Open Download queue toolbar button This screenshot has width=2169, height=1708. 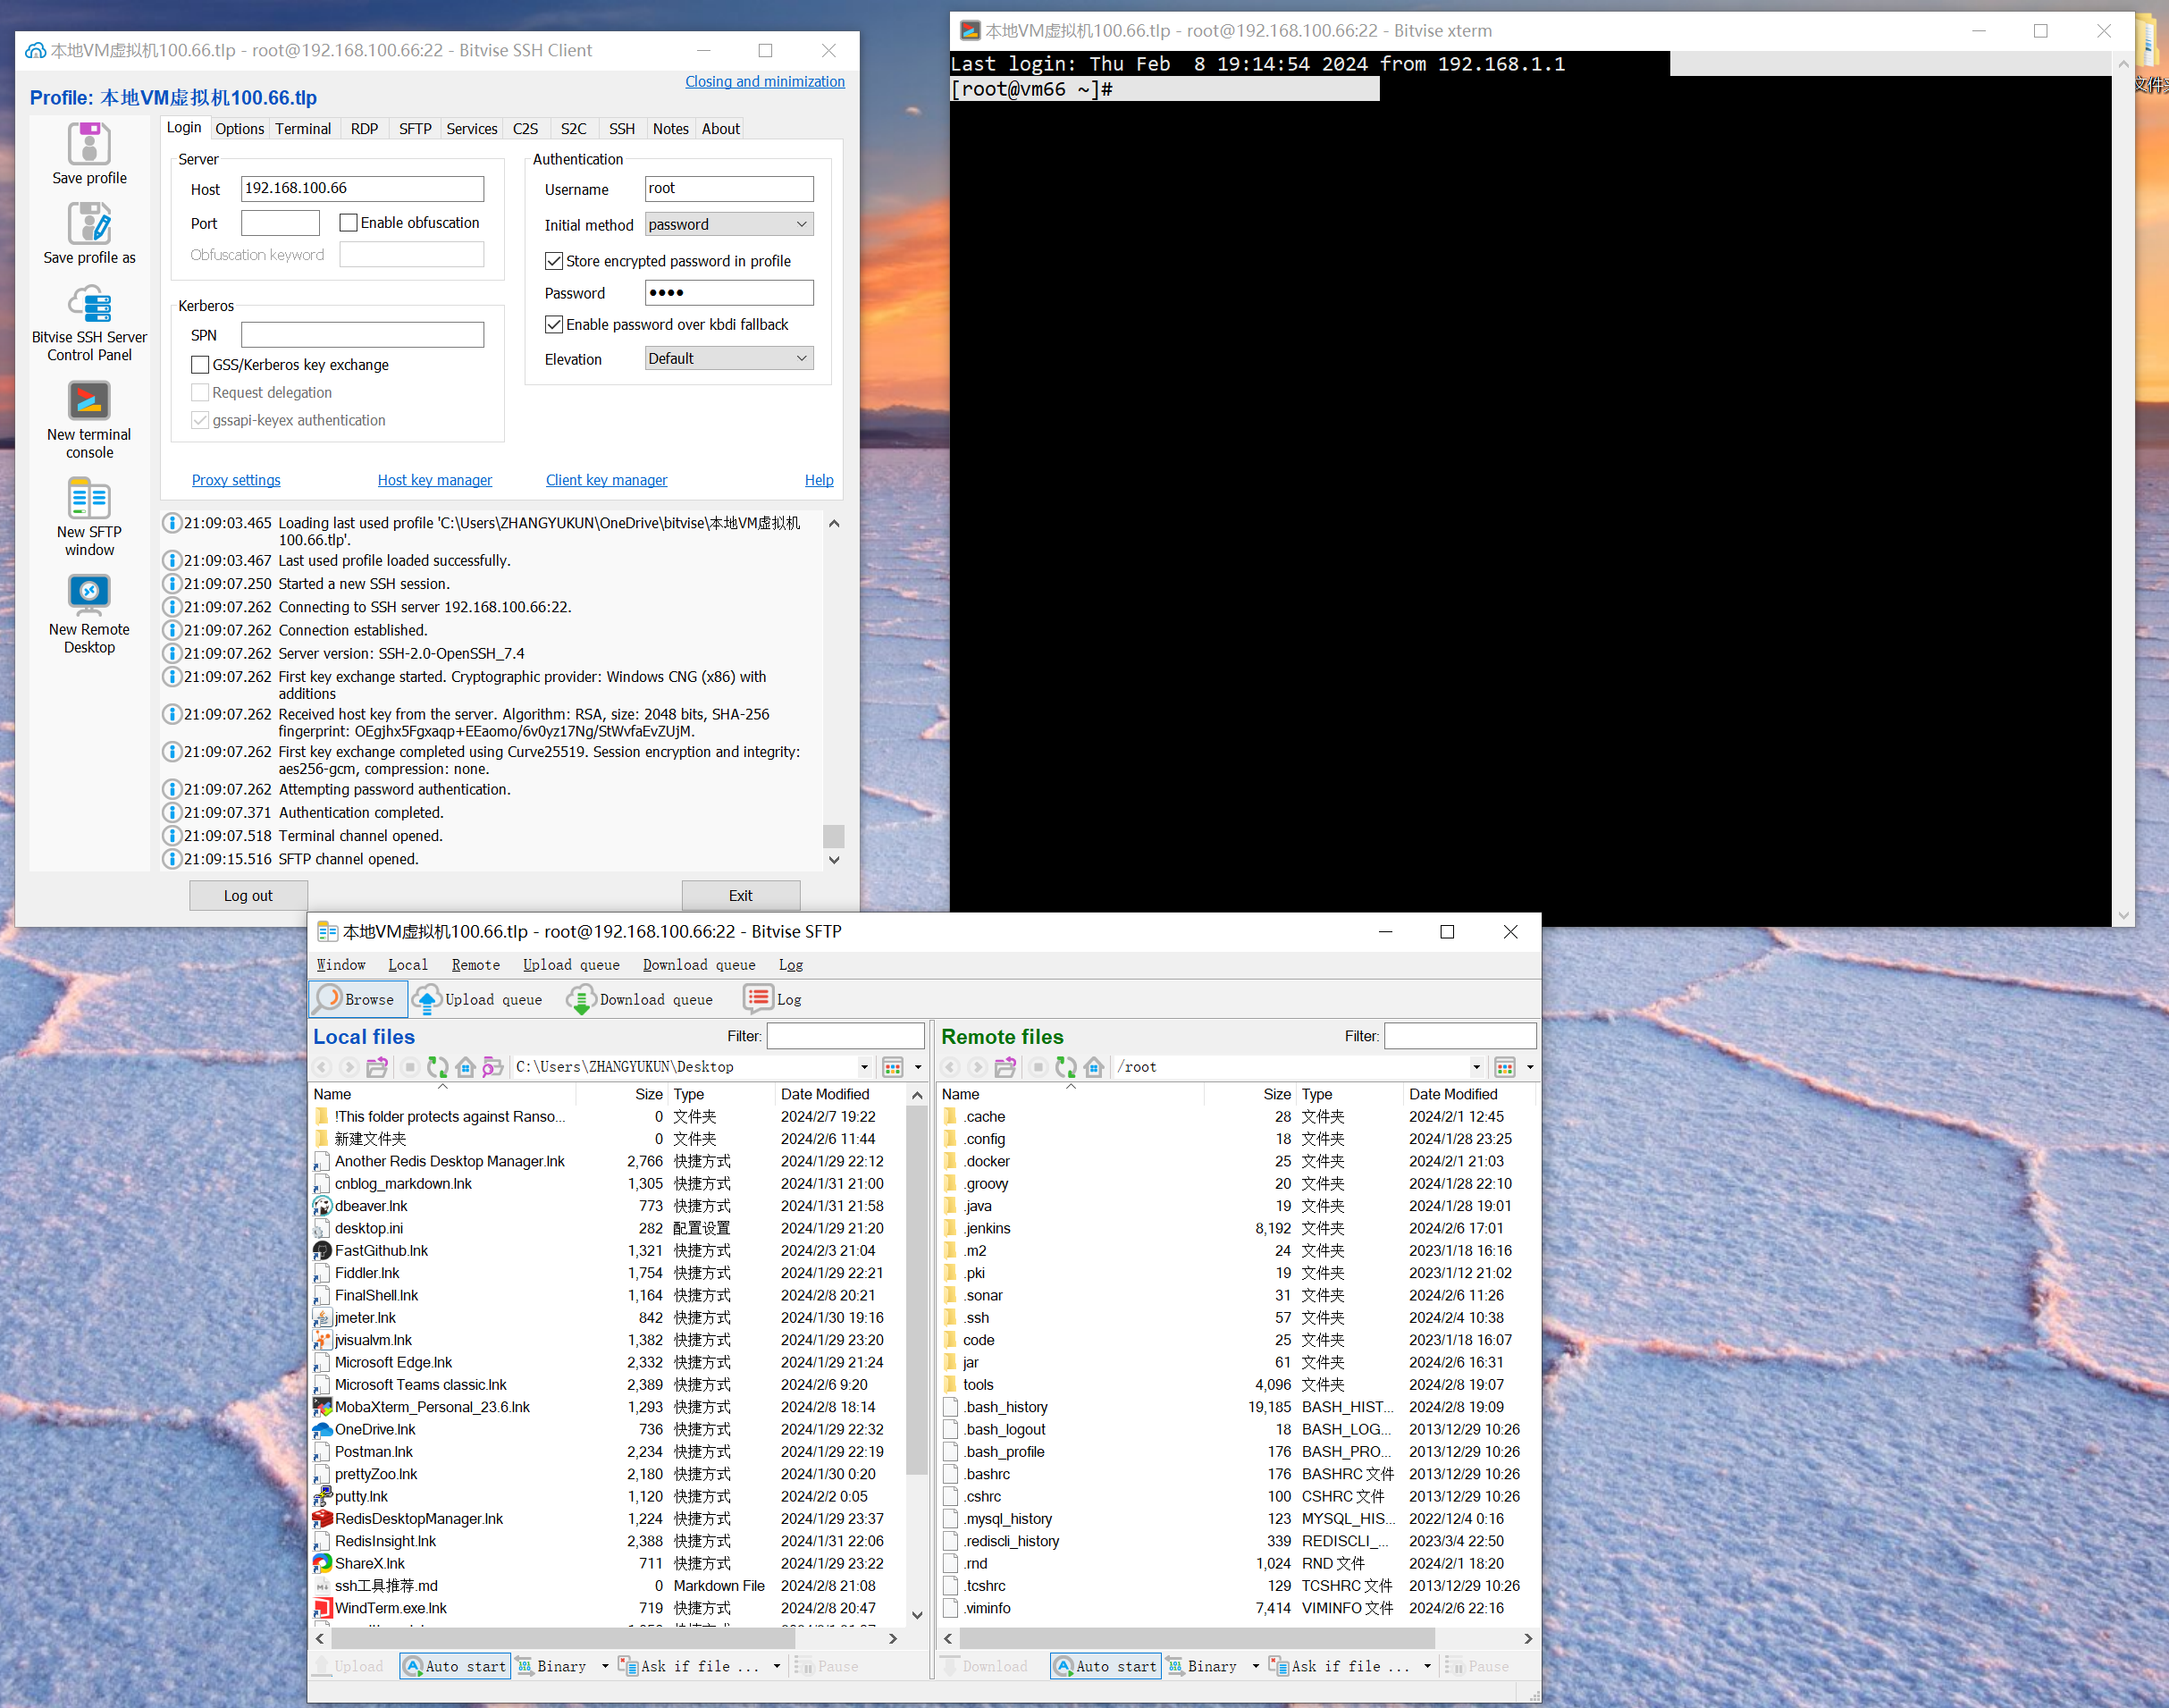pos(640,999)
